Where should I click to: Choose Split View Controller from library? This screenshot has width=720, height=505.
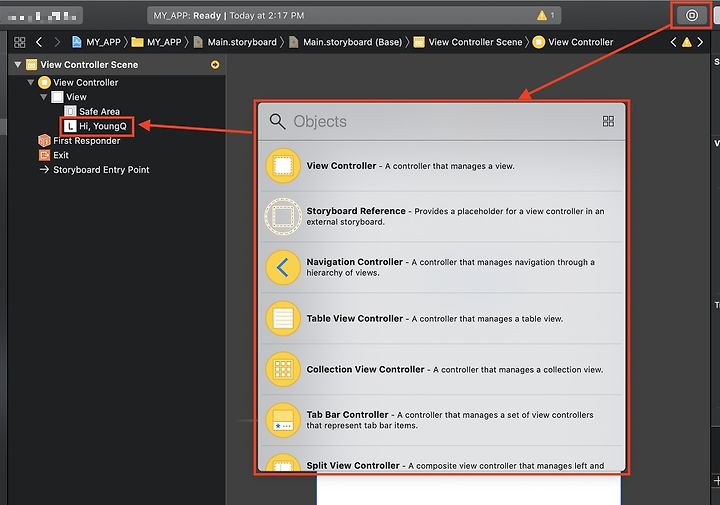[x=441, y=459]
